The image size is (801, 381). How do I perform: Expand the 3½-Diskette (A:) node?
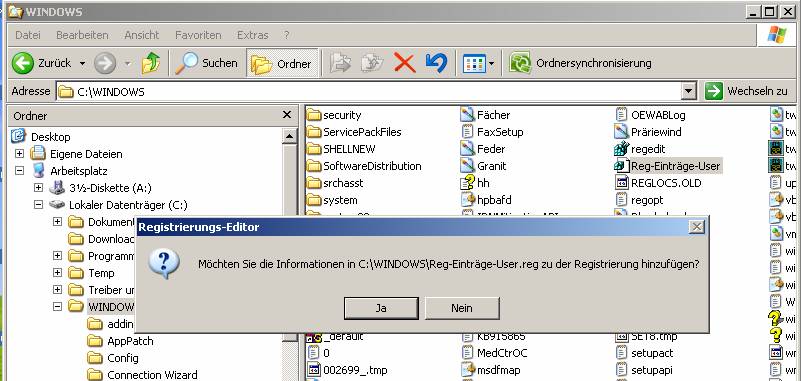38,188
